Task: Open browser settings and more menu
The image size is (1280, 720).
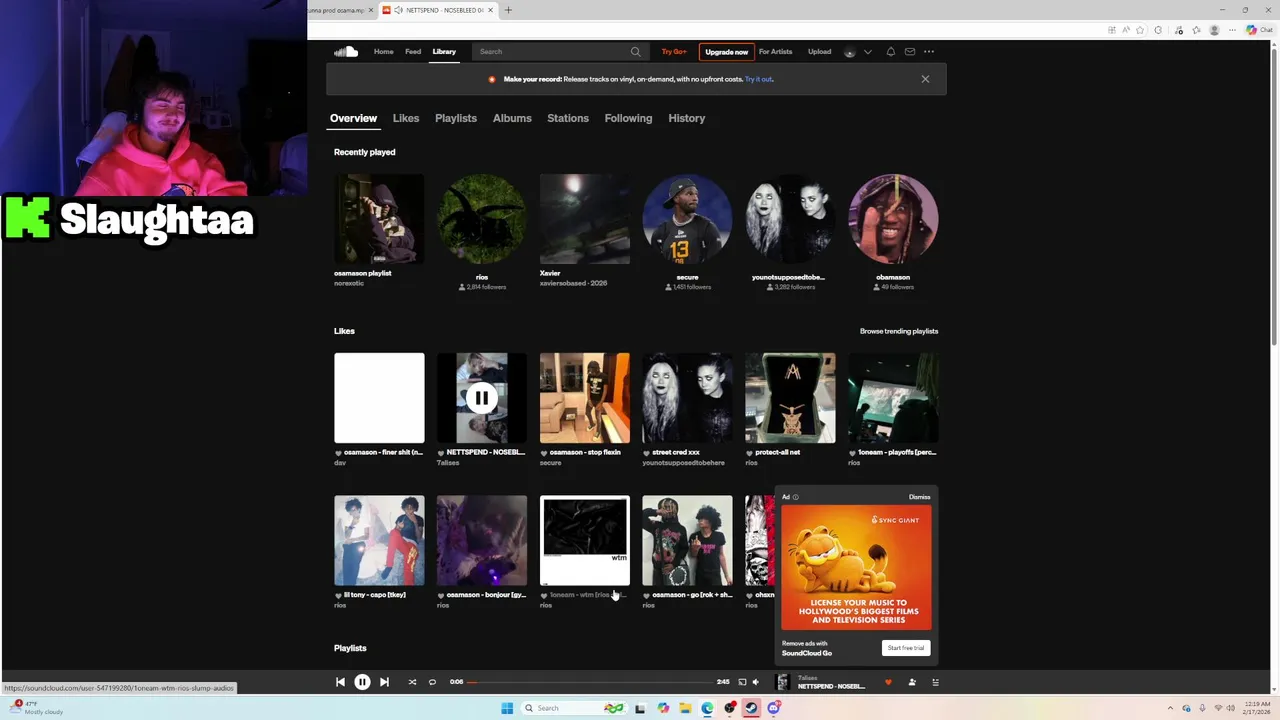Action: (x=1233, y=30)
